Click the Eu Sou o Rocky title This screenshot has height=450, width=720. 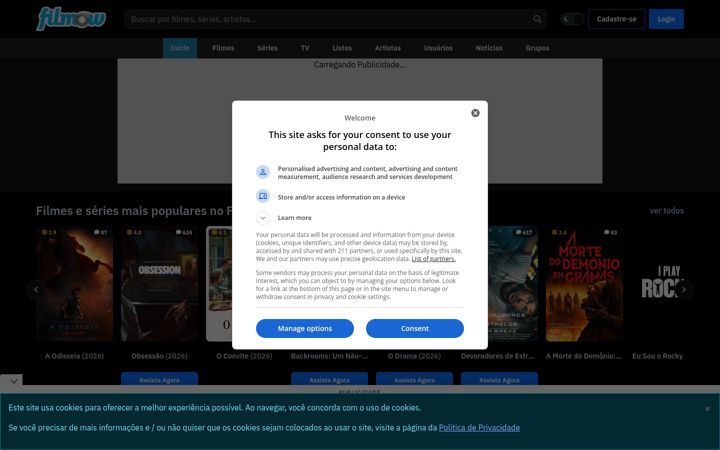coord(658,356)
